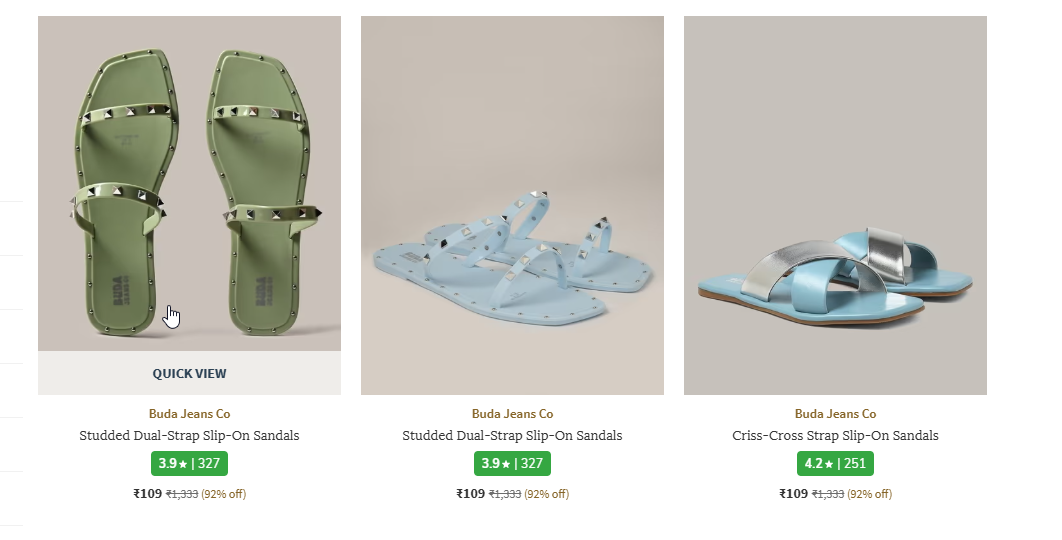
Task: Click the struck-through ₹1,333 price under the green sandals
Action: pyautogui.click(x=182, y=494)
